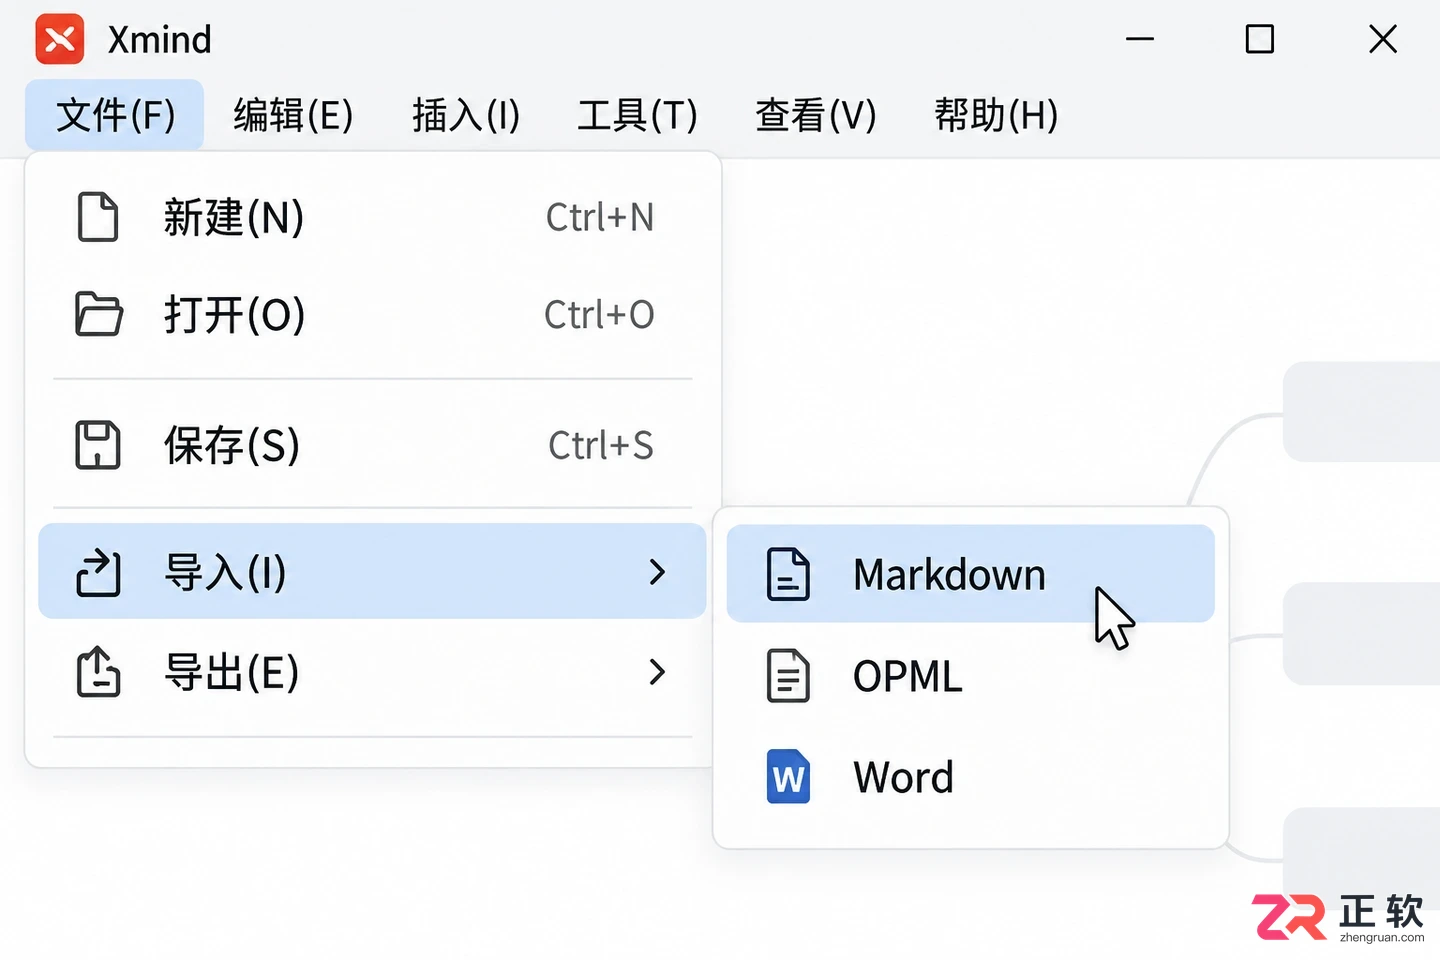Import from Markdown option
Screen dimensions: 1440x960
coord(971,574)
